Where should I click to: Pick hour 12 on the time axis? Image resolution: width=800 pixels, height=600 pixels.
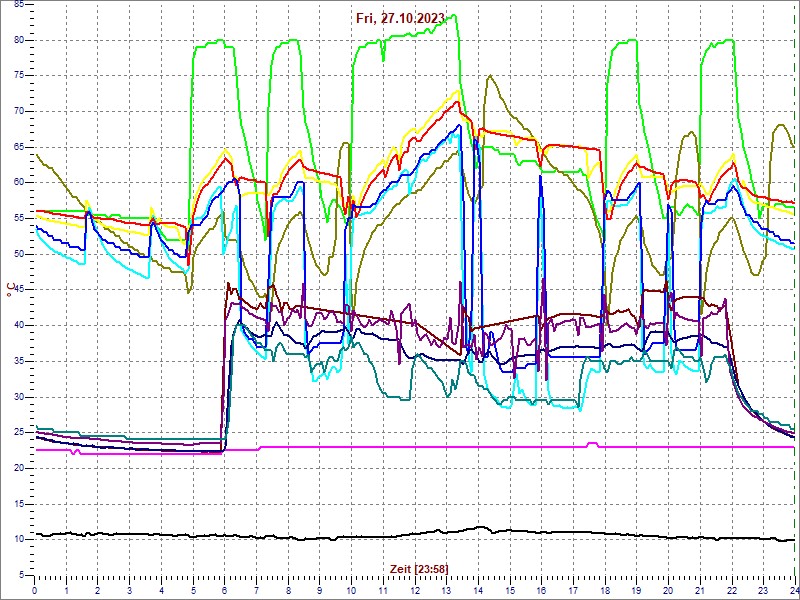[415, 590]
